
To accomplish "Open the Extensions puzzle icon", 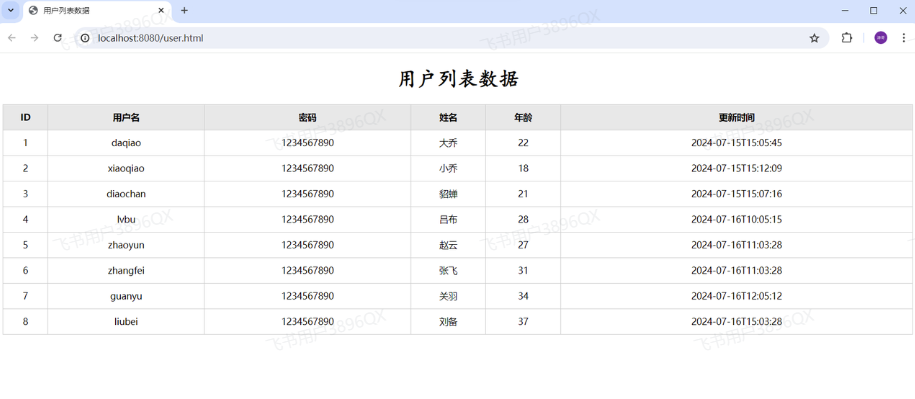I will [846, 38].
